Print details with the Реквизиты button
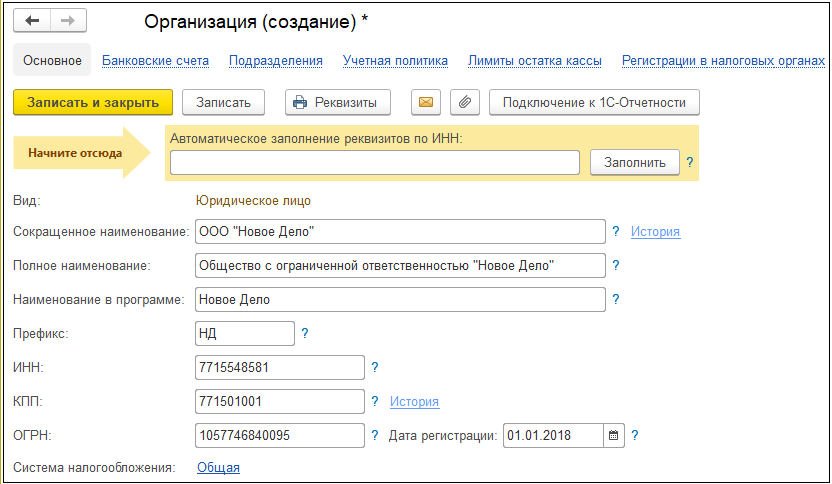832x484 pixels. [338, 102]
